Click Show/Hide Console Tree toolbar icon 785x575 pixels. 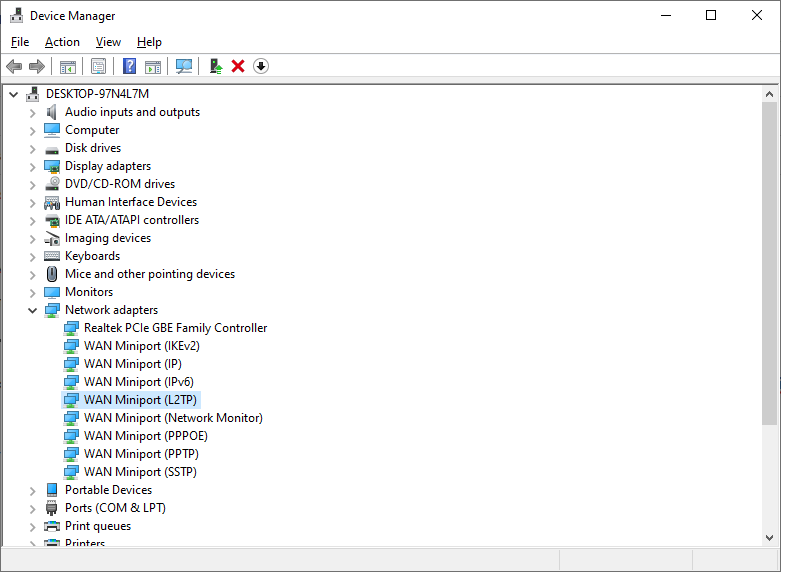pos(67,66)
